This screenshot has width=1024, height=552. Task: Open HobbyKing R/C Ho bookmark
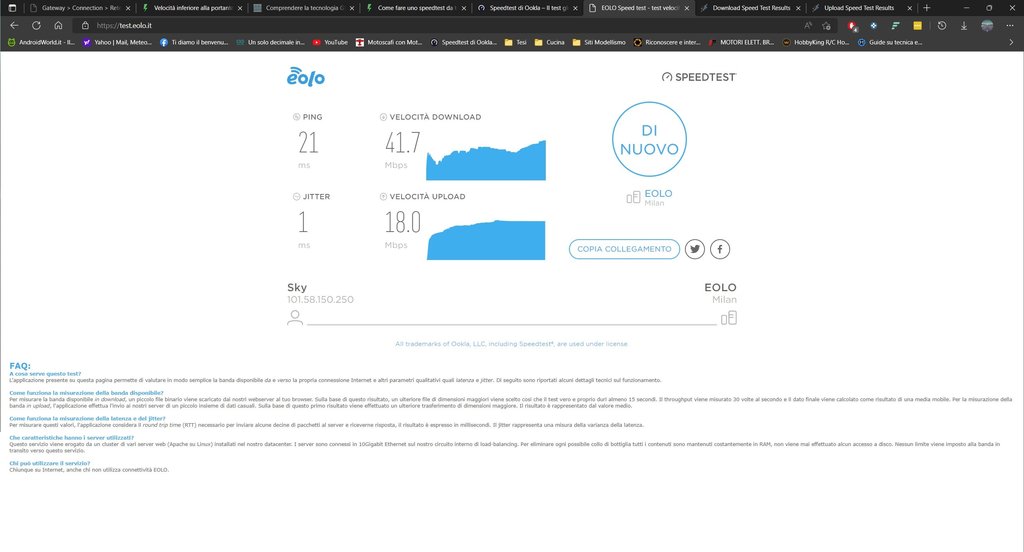tap(816, 42)
